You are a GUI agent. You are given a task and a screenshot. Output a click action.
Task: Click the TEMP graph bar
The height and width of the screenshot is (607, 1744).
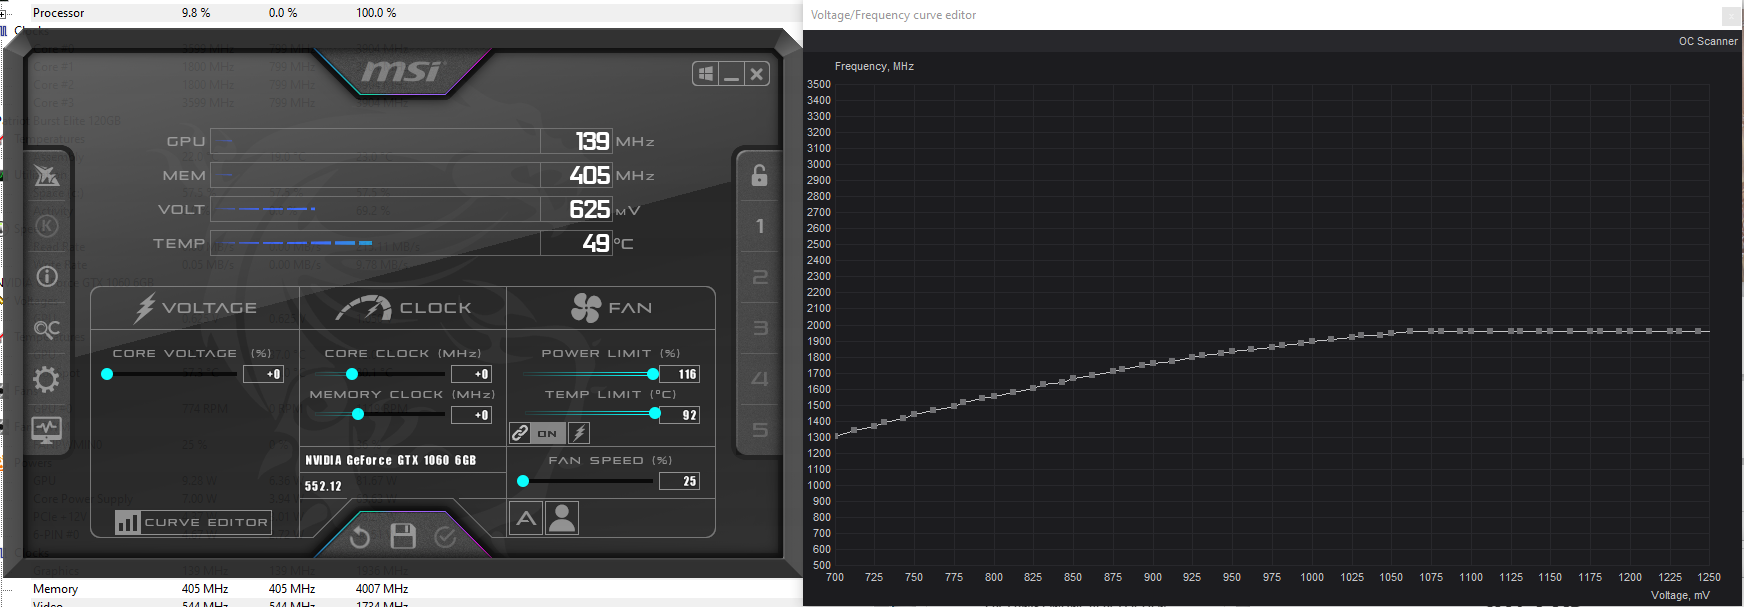pyautogui.click(x=375, y=243)
